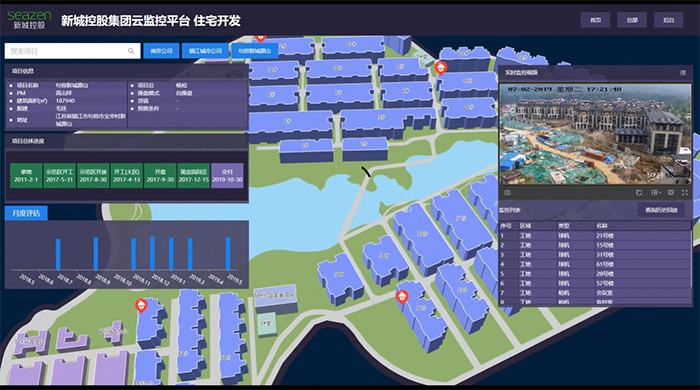700x390 pixels.
Task: Open the 后台 page
Action: coord(668,20)
